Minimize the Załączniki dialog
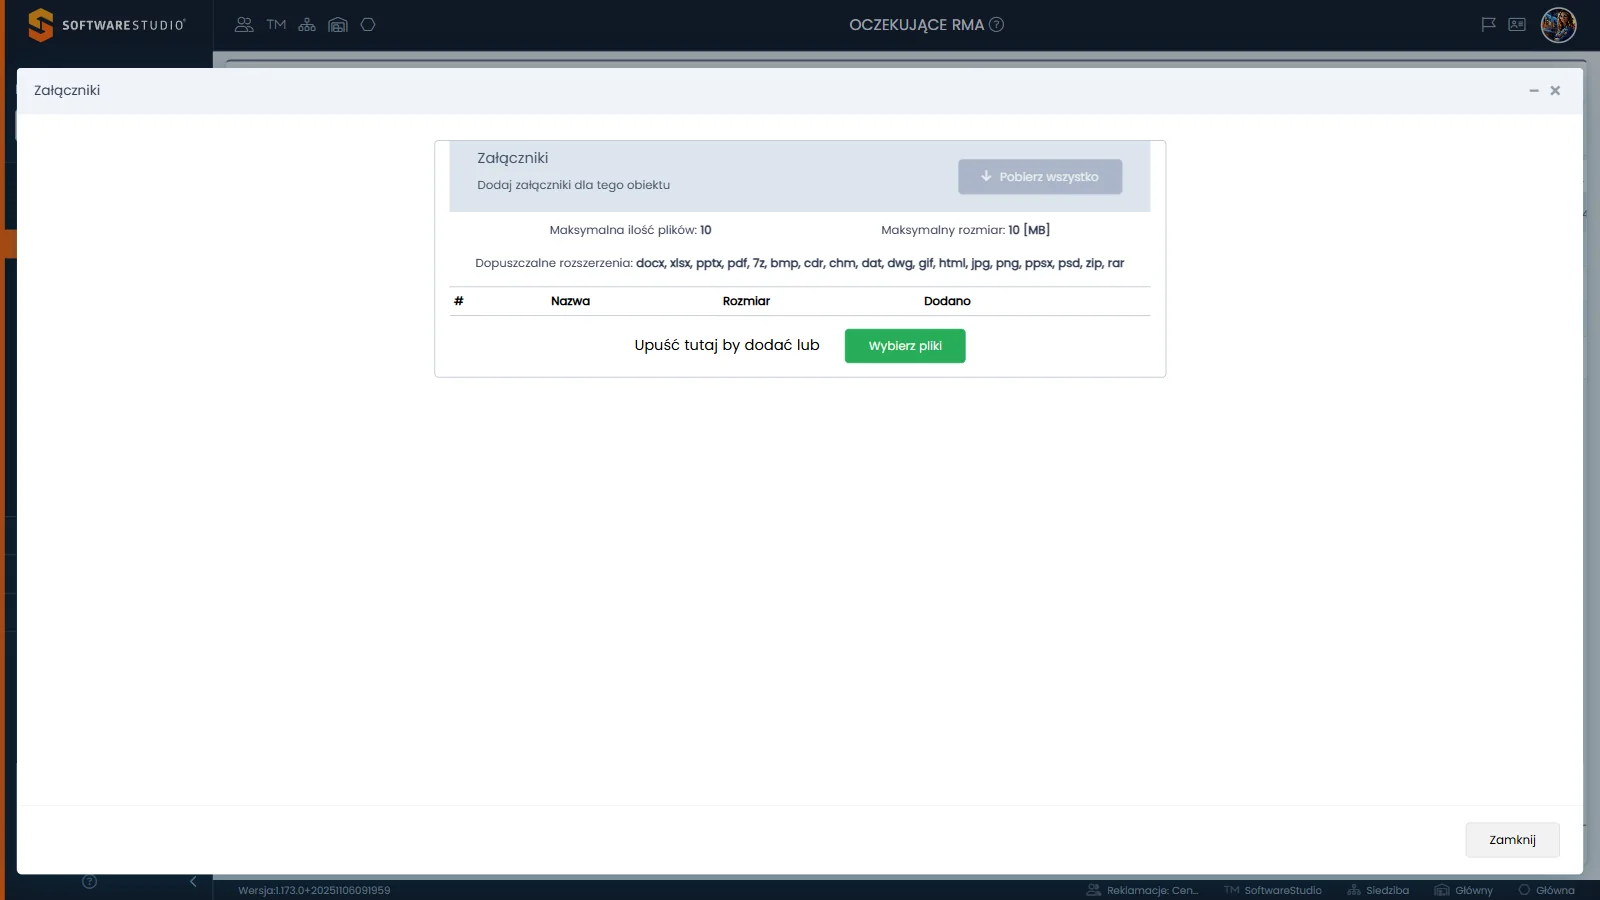 [x=1534, y=91]
